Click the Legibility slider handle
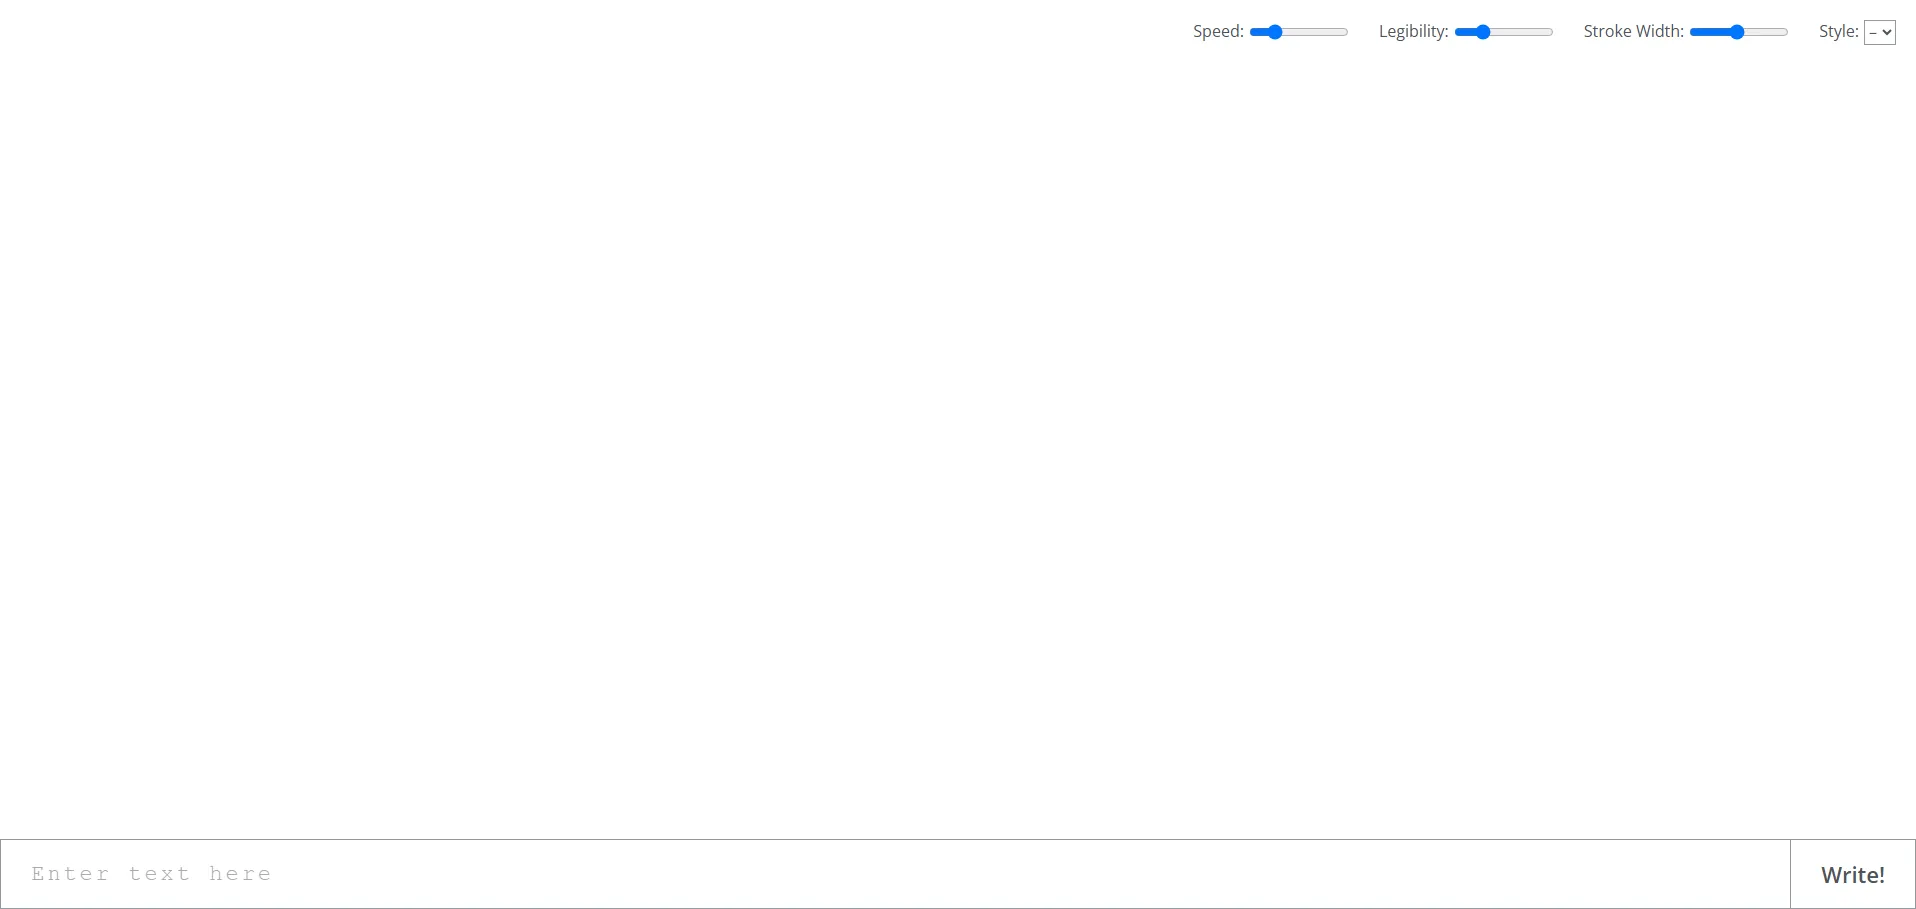Viewport: 1916px width, 909px height. (x=1483, y=32)
